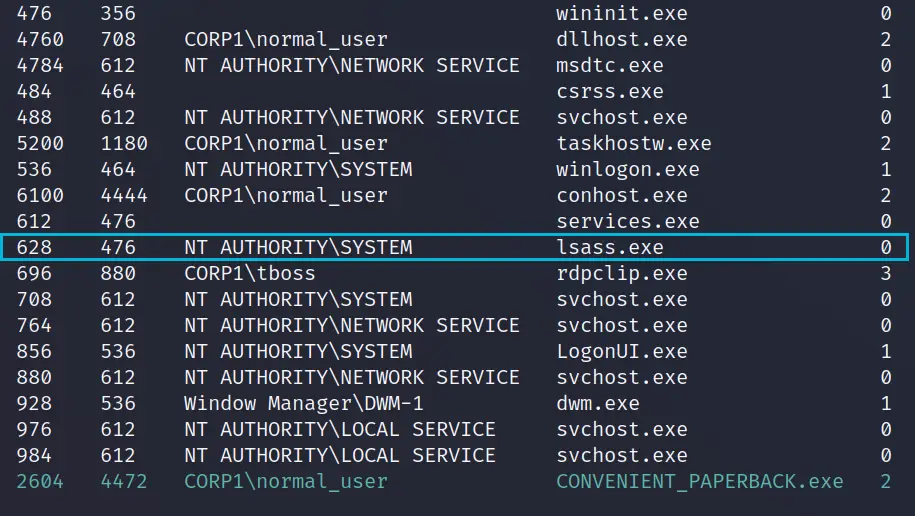Click the services.exe process name
Viewport: 915px width, 516px height.
click(x=627, y=221)
